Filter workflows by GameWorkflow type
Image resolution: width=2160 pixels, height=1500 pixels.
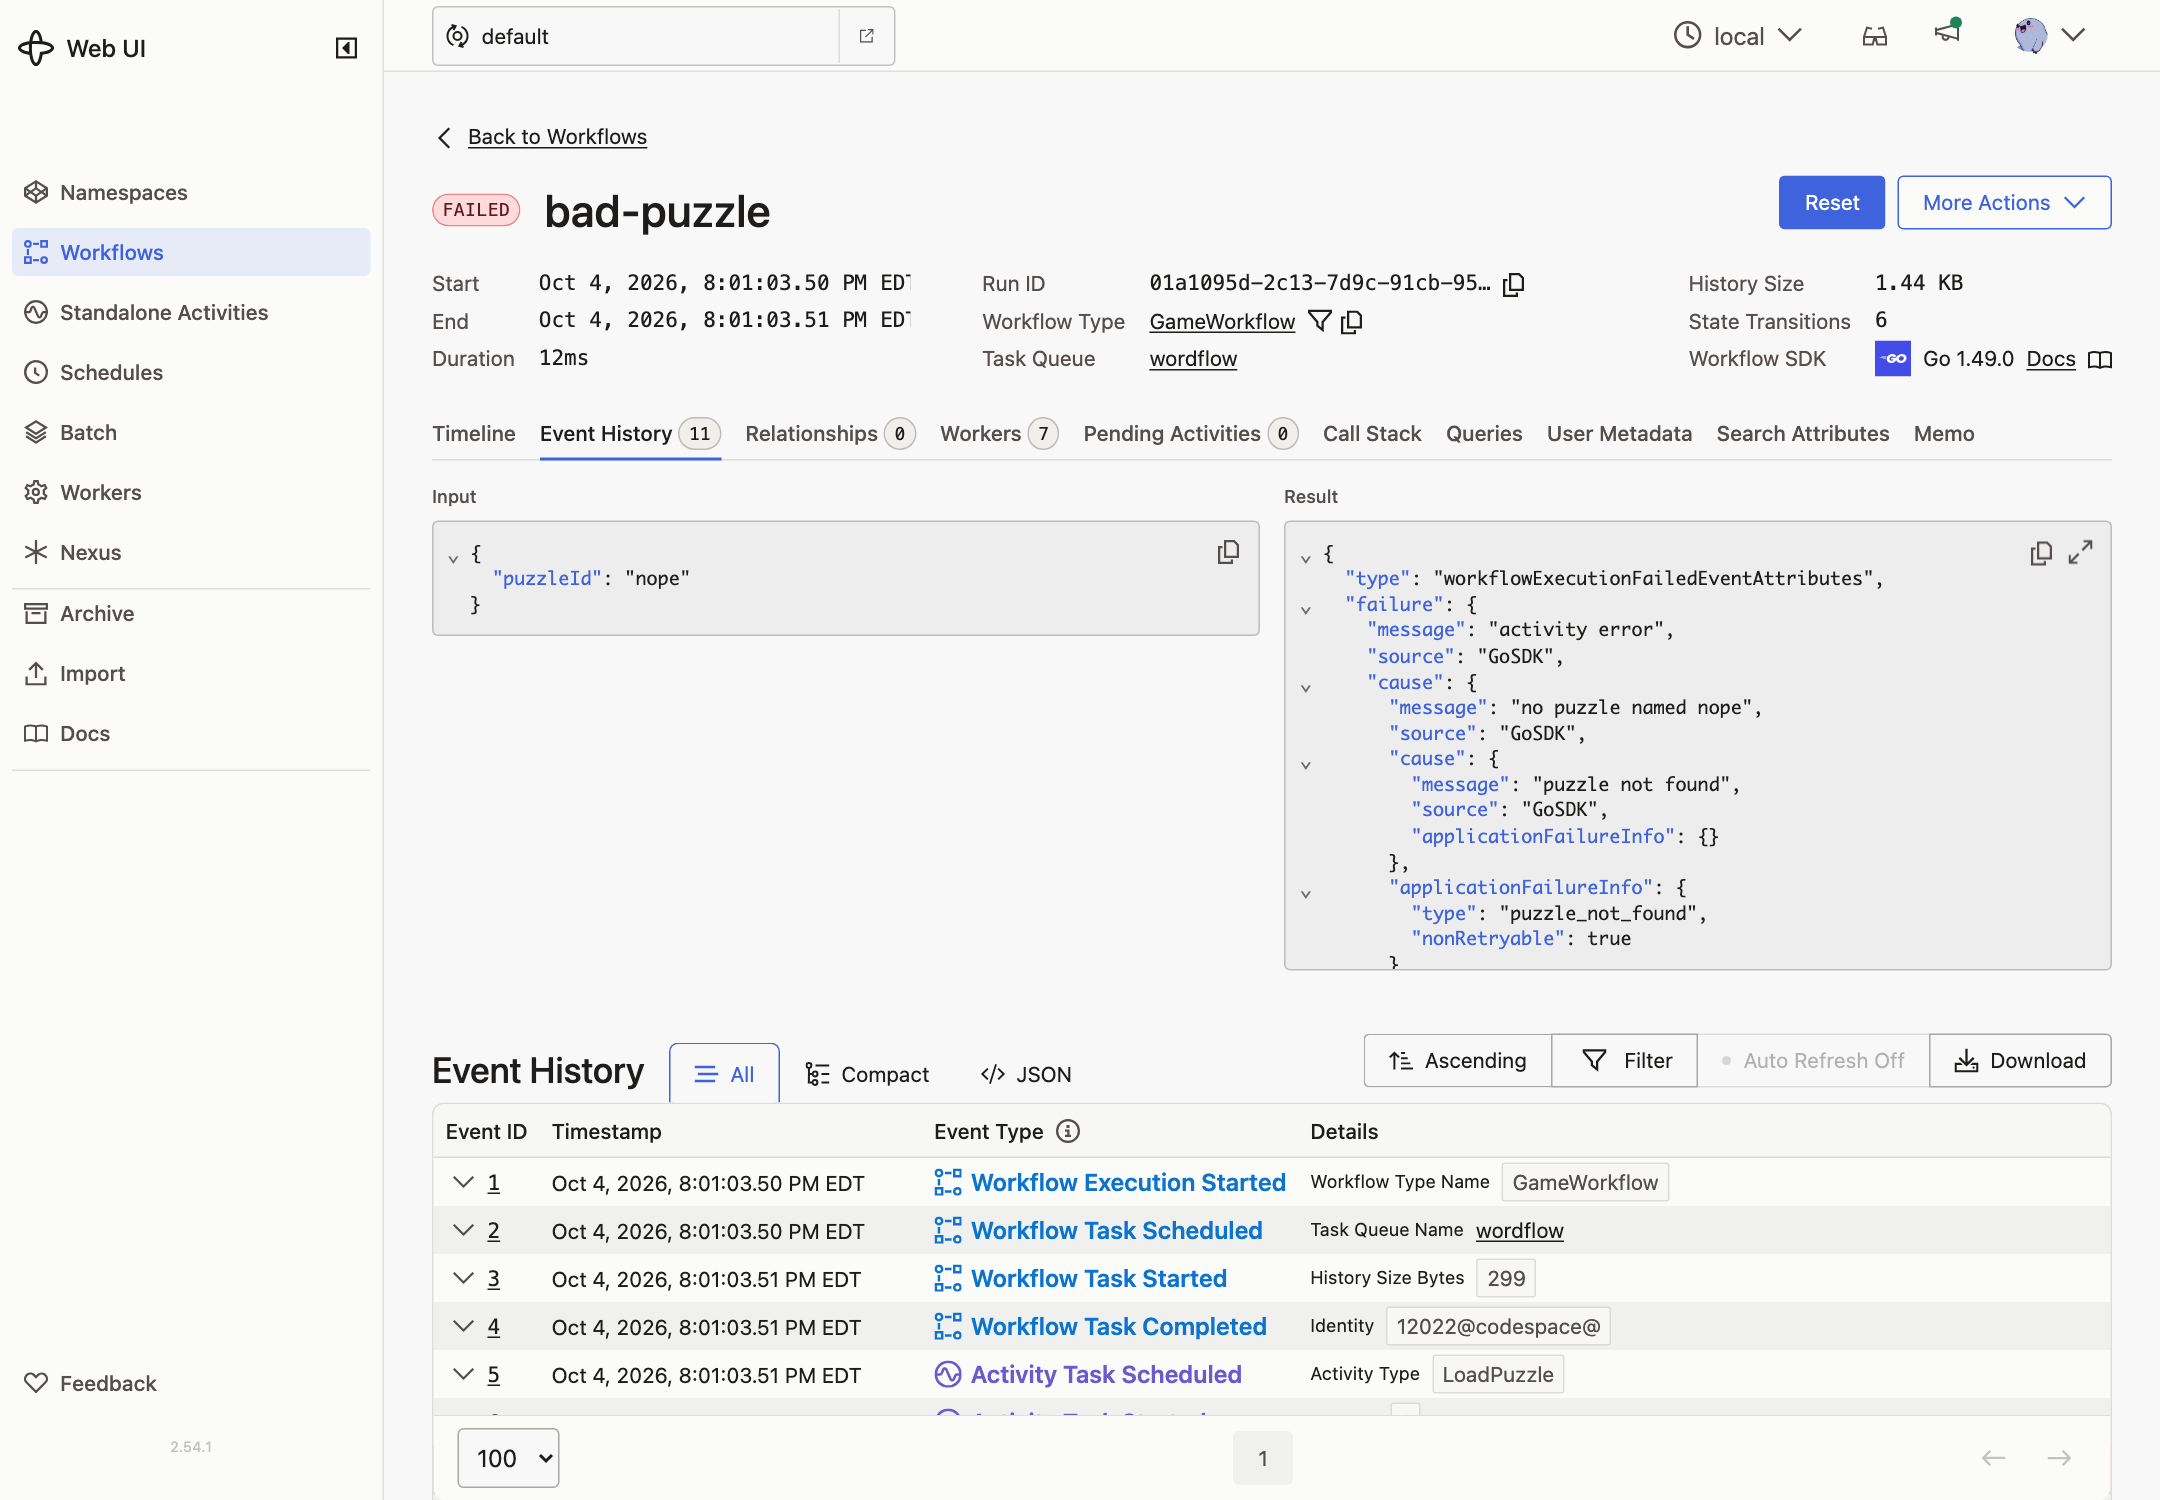click(x=1320, y=321)
